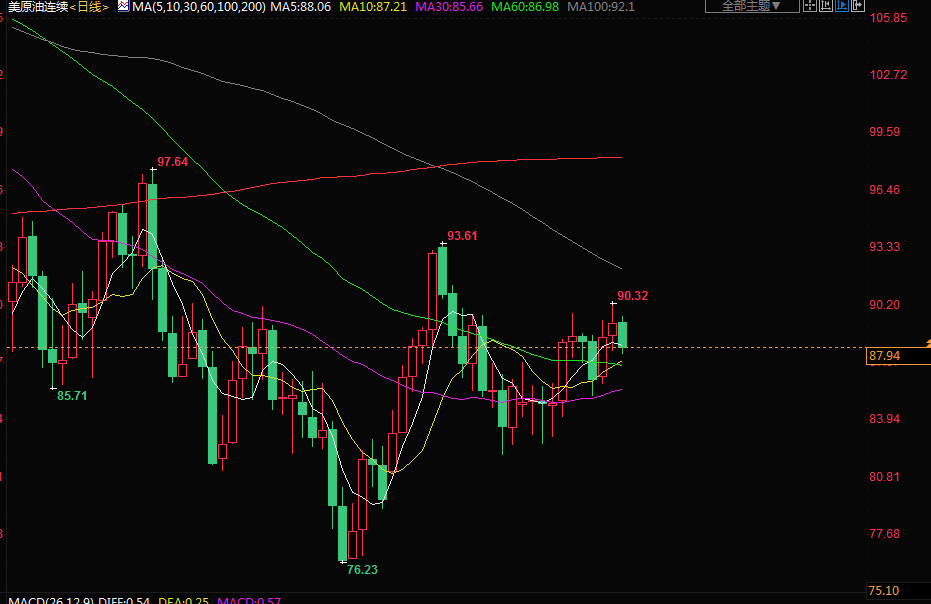Screen dimensions: 931x604
Task: Click the 97.64 high price marker
Action: pos(173,162)
